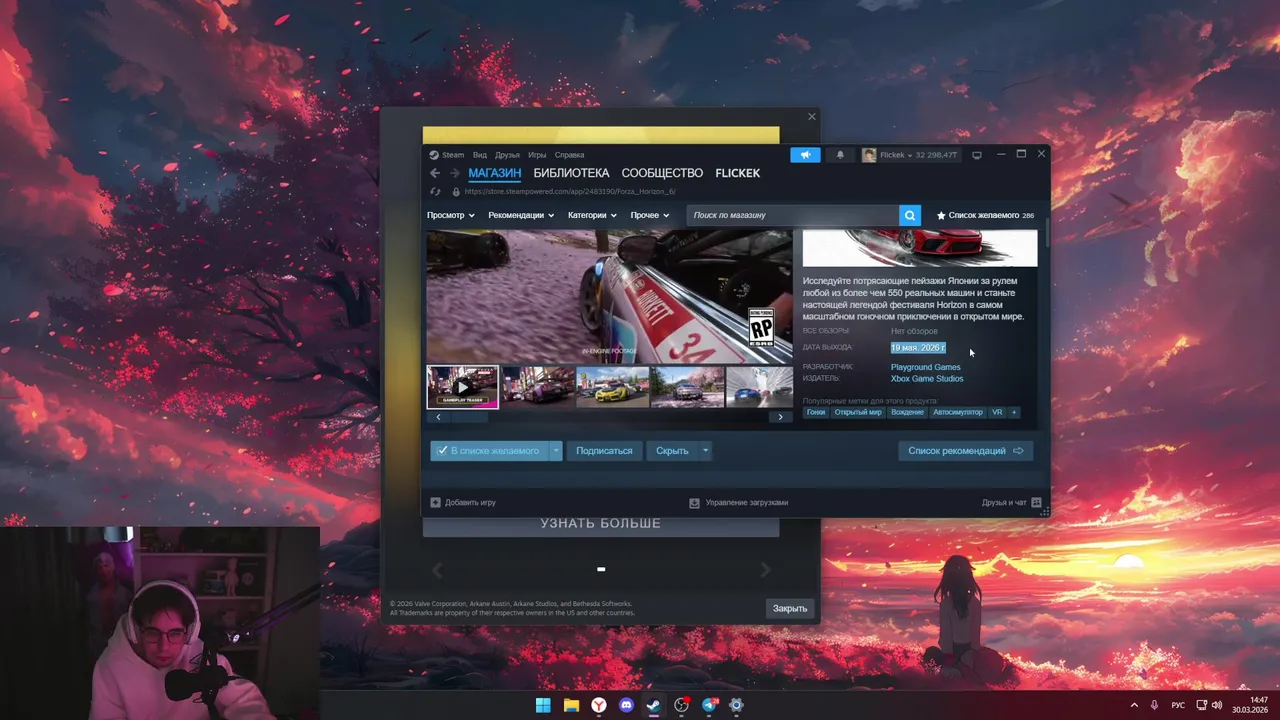Screen dimensions: 1280x720
Task: Click the 'Подписаться' button
Action: point(604,451)
